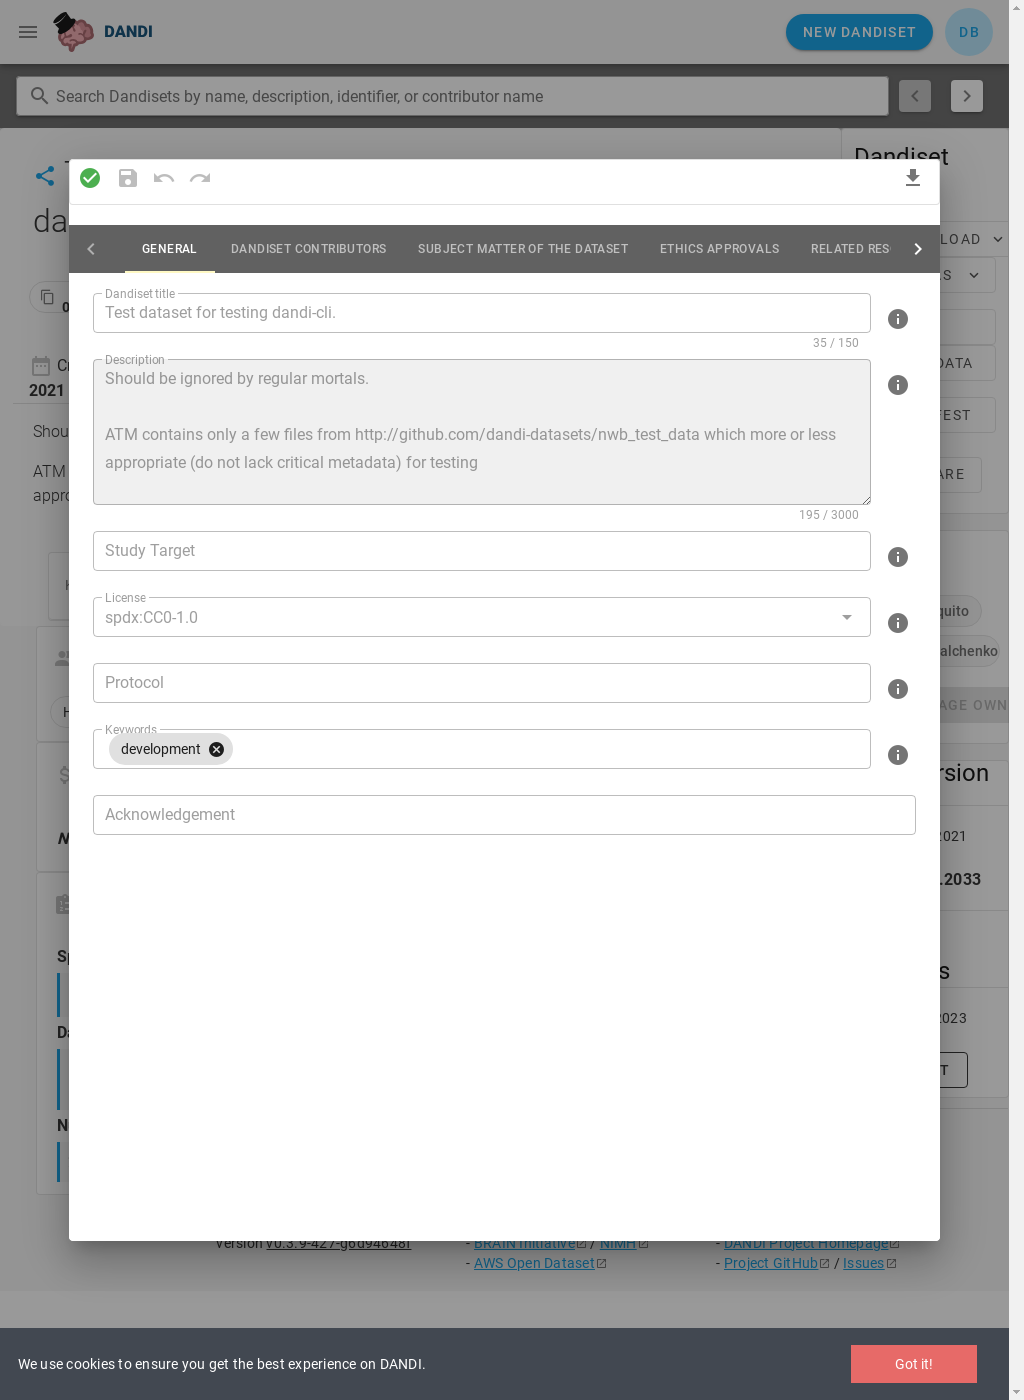Viewport: 1024px width, 1400px height.
Task: Dismiss cookie banner with Got it!
Action: pyautogui.click(x=914, y=1364)
